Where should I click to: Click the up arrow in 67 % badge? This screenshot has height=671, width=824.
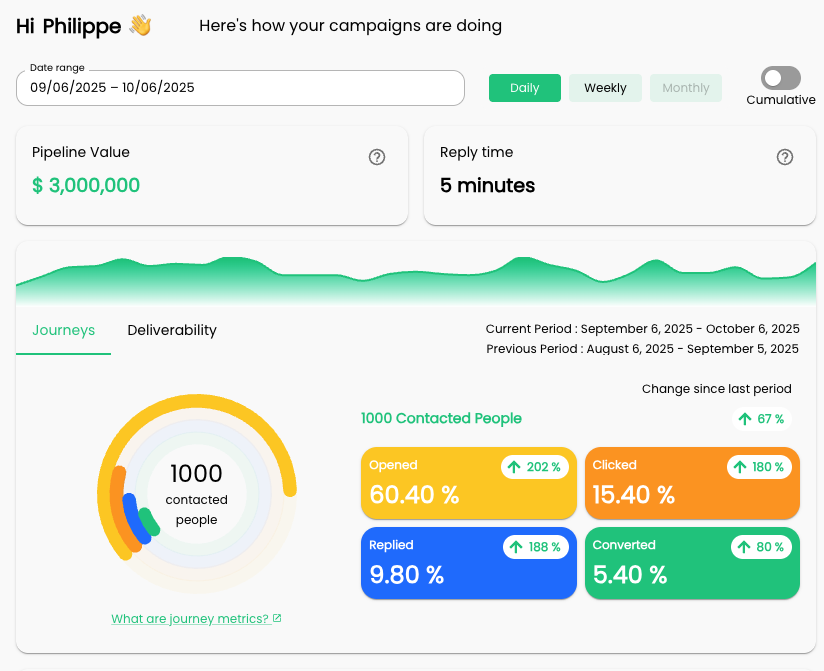coord(745,419)
